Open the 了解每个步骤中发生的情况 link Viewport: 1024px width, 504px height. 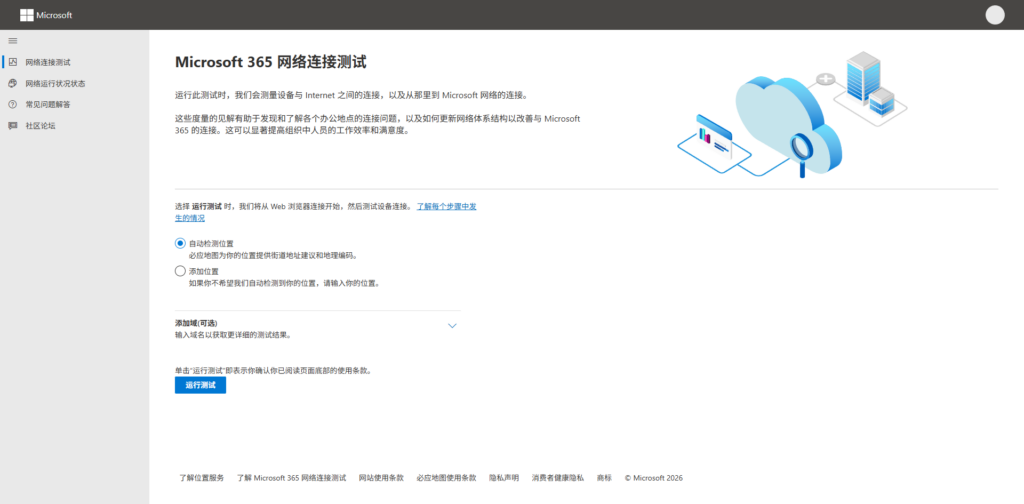coord(446,206)
